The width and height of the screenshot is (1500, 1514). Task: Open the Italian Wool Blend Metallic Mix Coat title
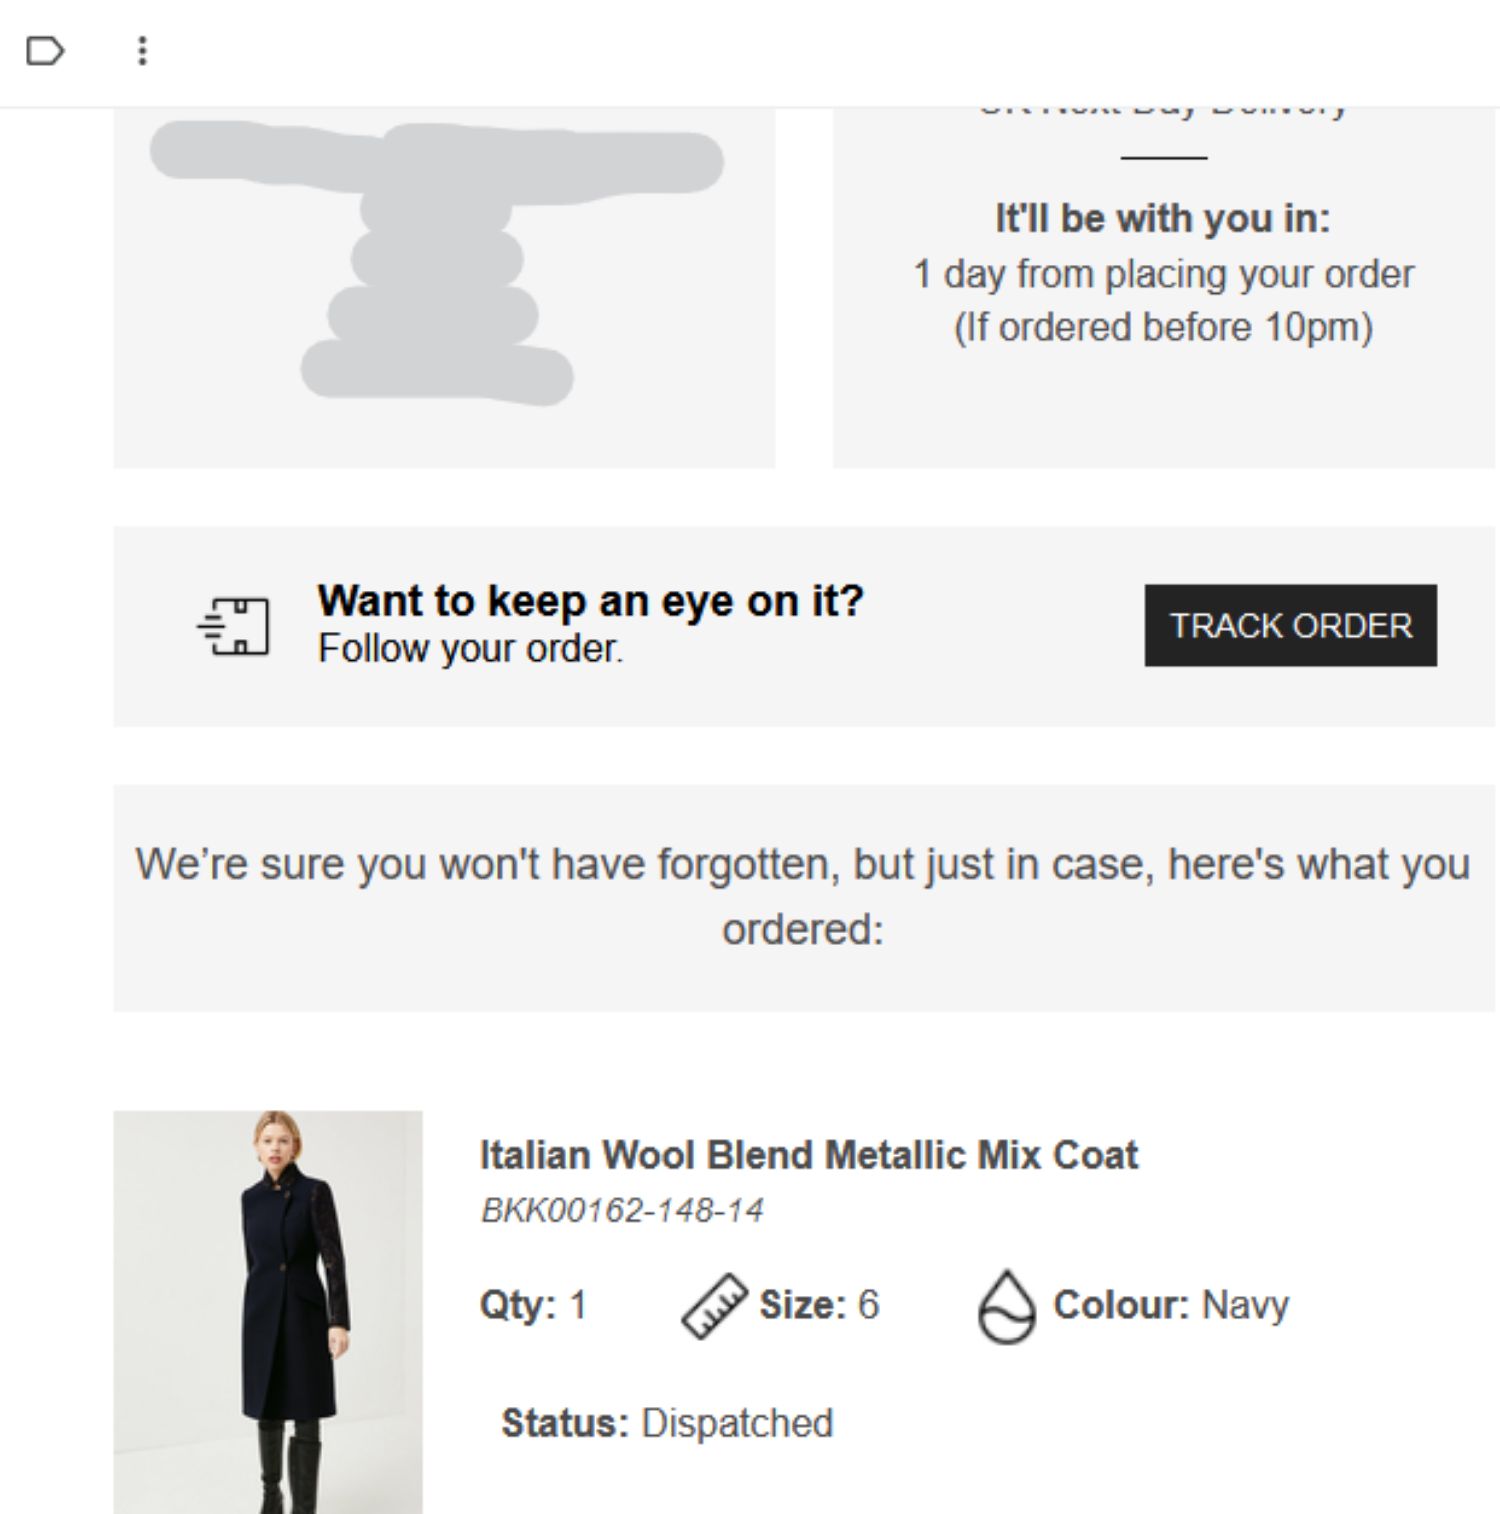(x=809, y=1155)
